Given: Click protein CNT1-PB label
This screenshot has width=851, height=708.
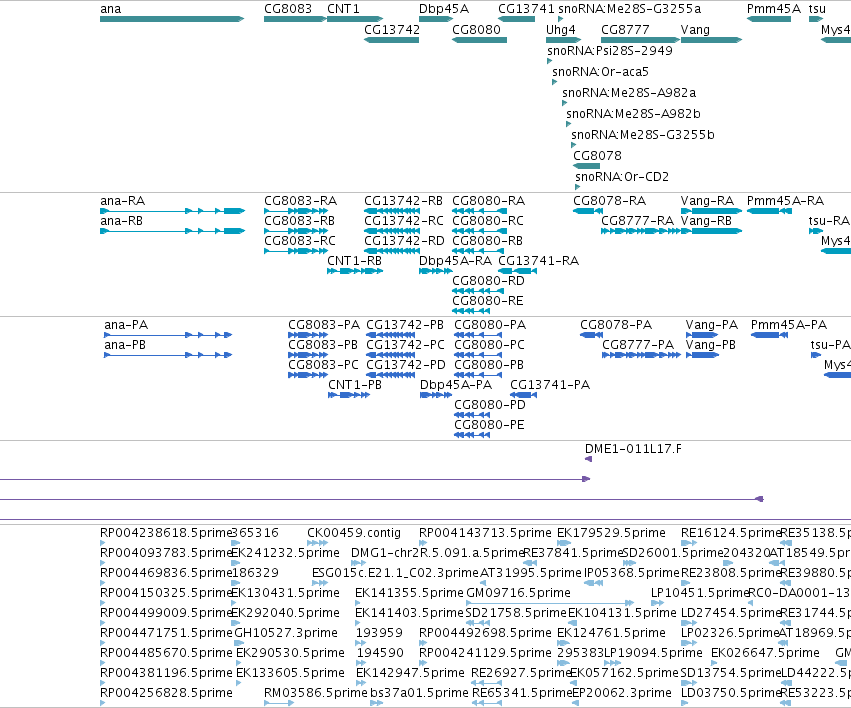Looking at the screenshot, I should (355, 385).
